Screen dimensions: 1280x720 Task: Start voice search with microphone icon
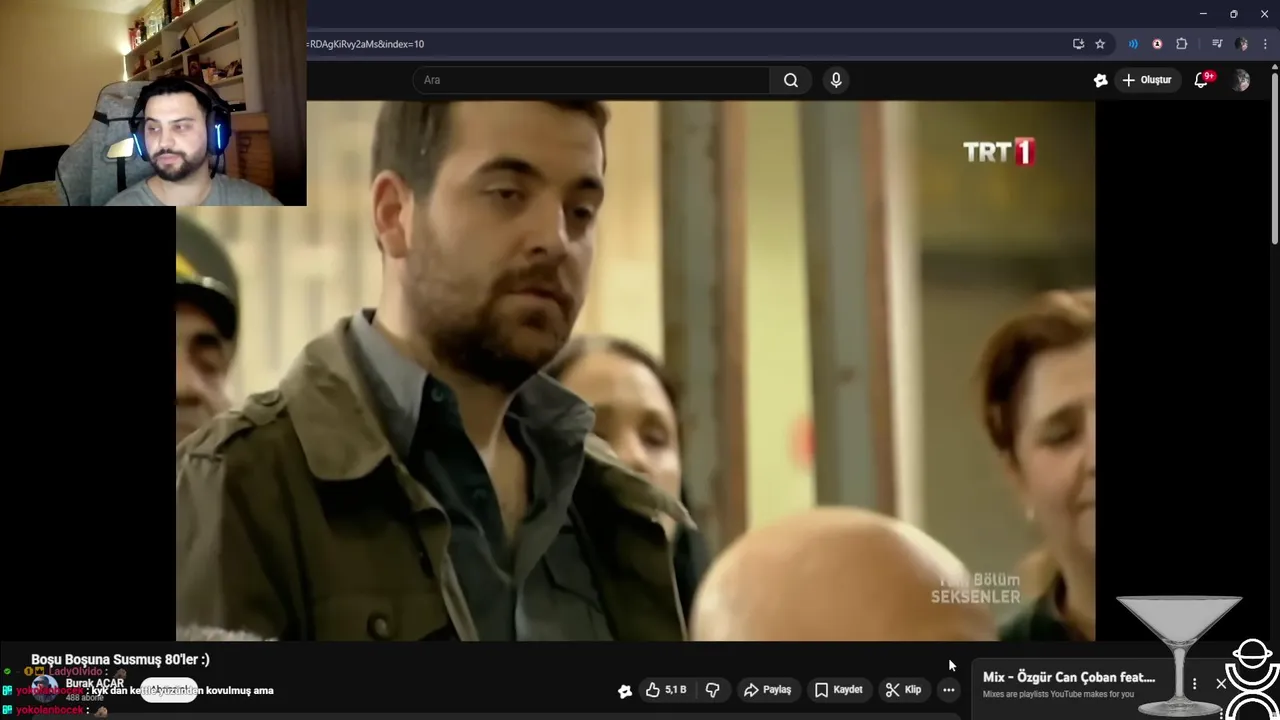pos(836,80)
